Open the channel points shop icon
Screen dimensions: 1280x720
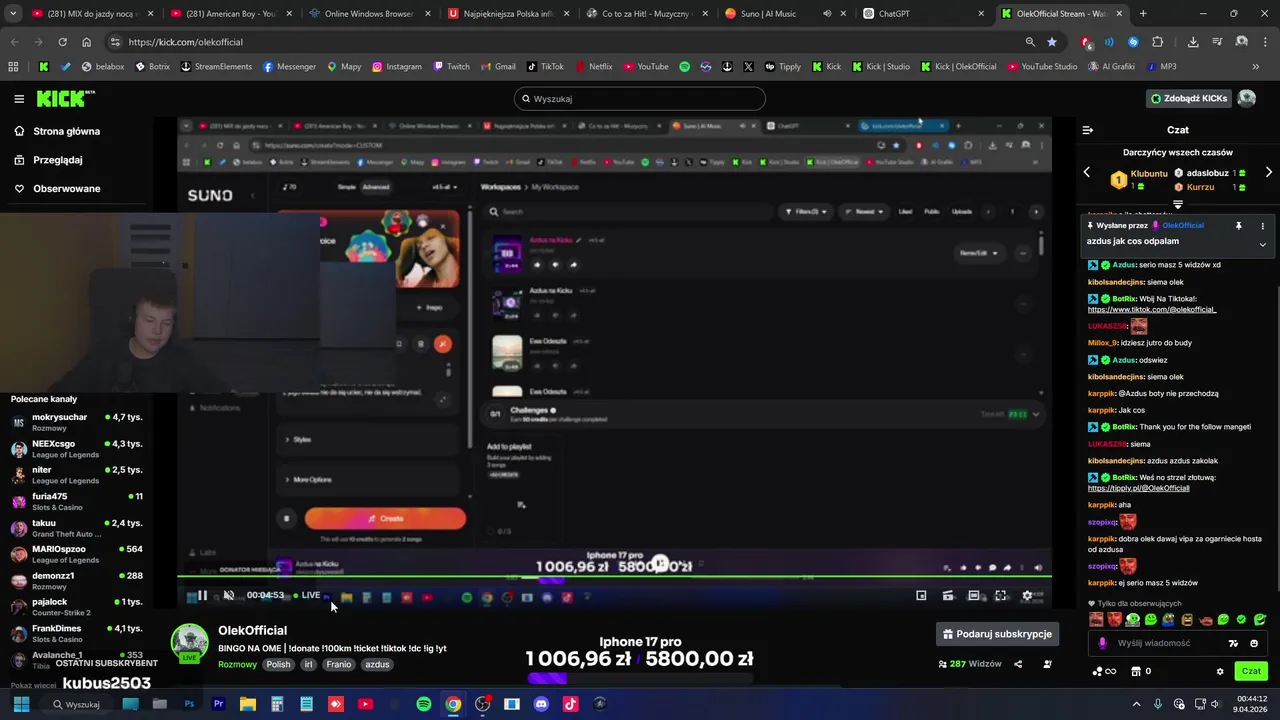[x=1135, y=671]
